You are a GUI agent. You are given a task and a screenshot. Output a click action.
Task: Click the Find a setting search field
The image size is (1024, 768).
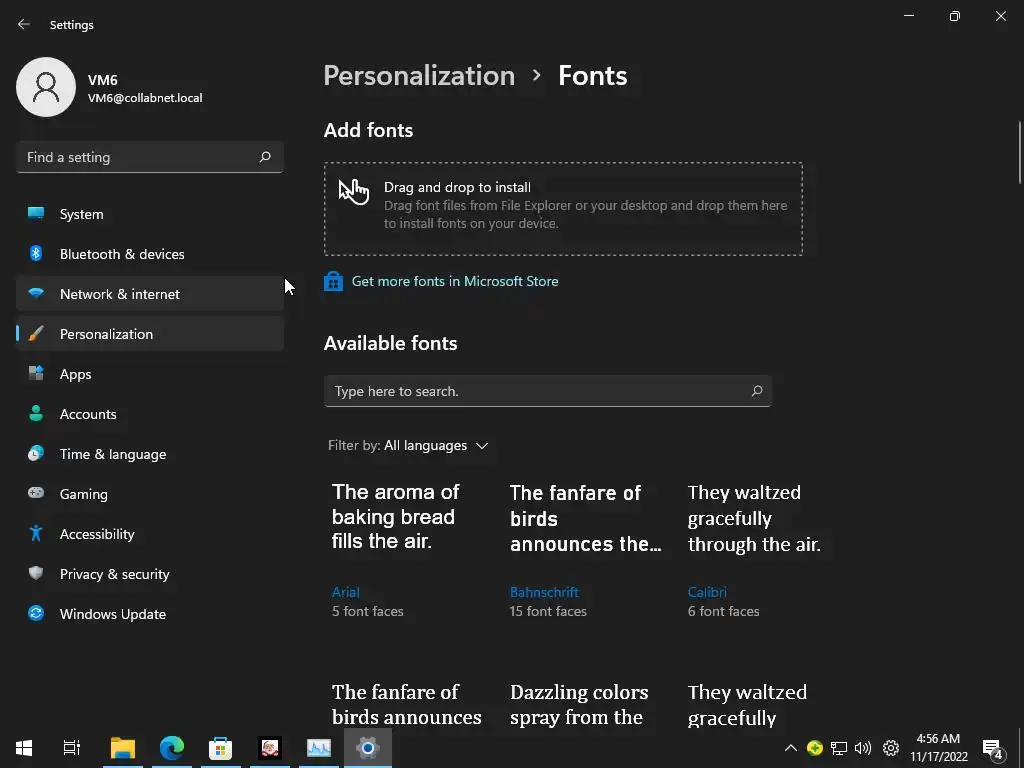(x=140, y=157)
